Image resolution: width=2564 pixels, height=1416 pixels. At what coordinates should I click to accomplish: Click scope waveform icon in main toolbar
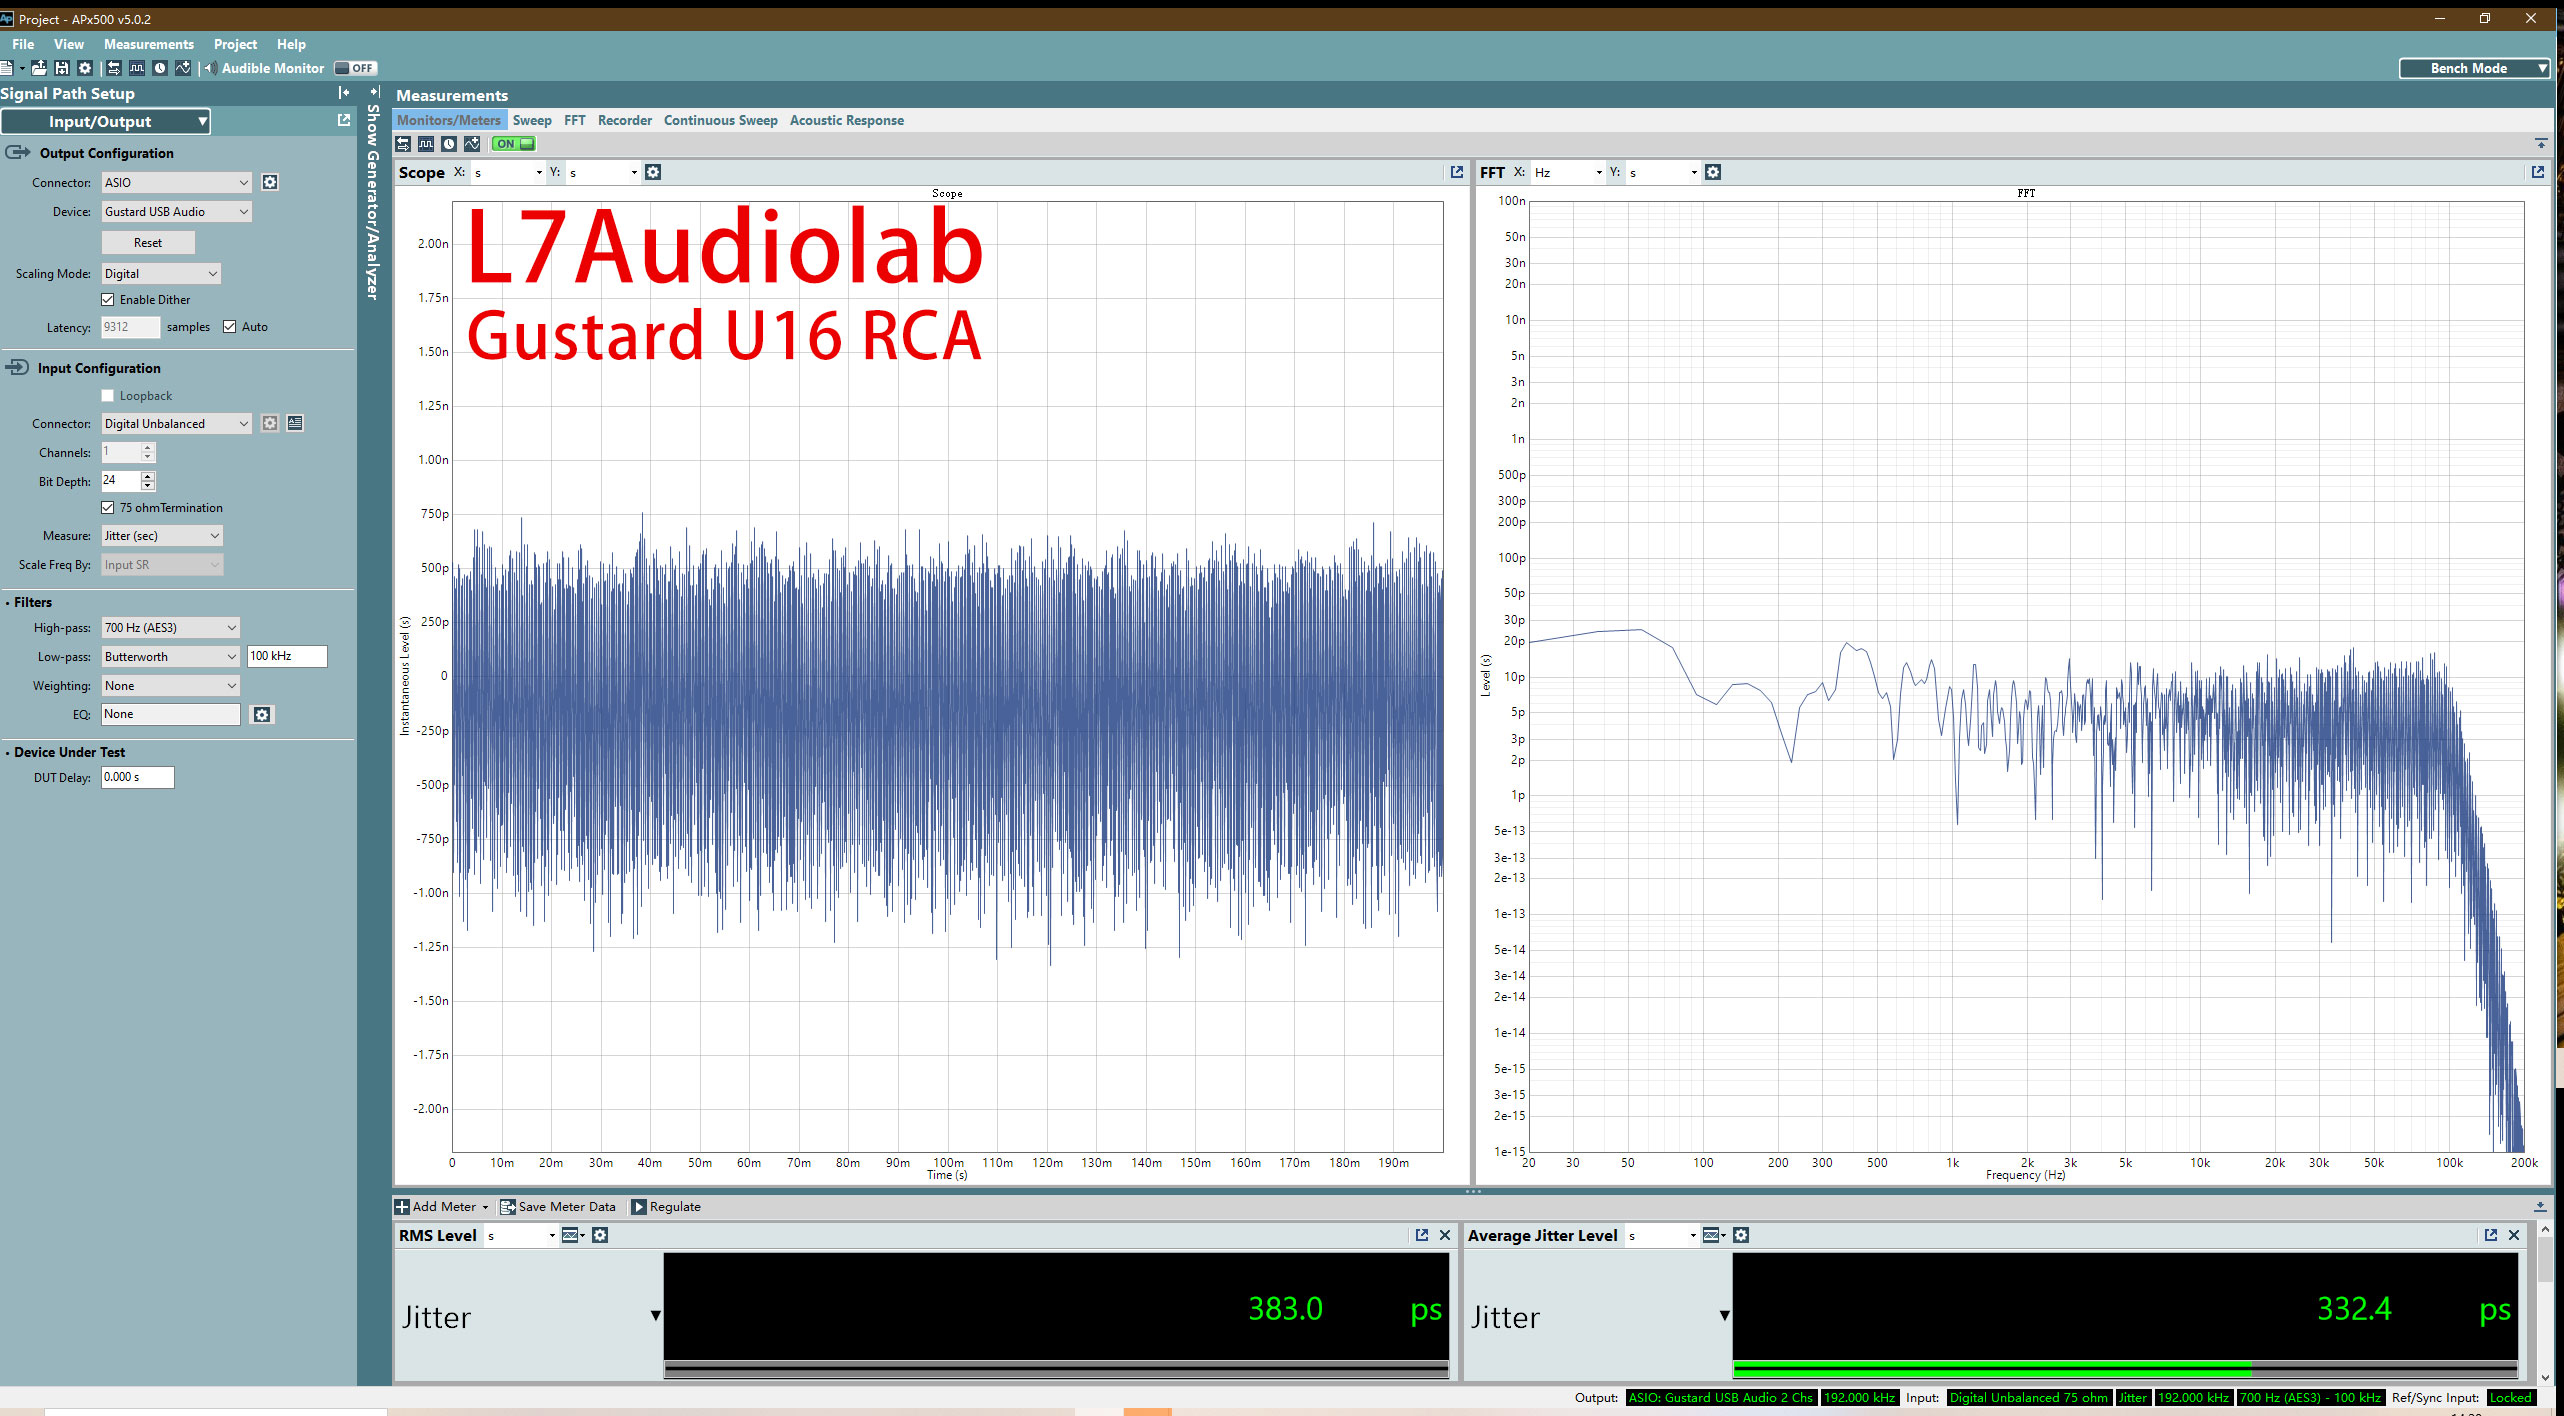click(137, 68)
